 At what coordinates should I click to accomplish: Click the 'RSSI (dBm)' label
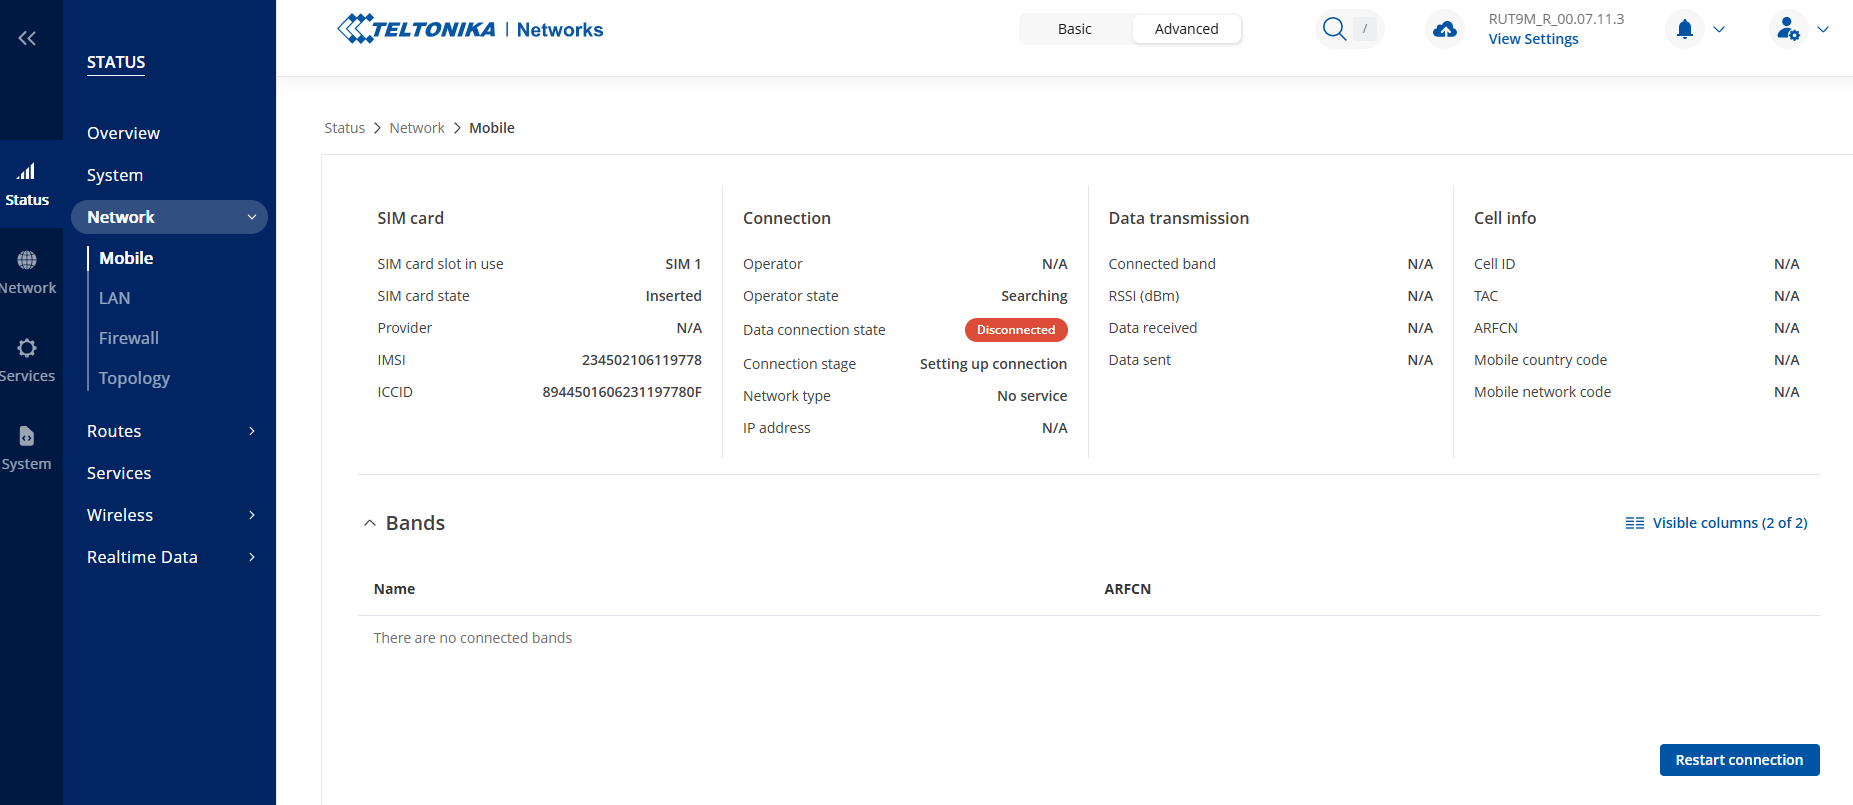coord(1144,296)
